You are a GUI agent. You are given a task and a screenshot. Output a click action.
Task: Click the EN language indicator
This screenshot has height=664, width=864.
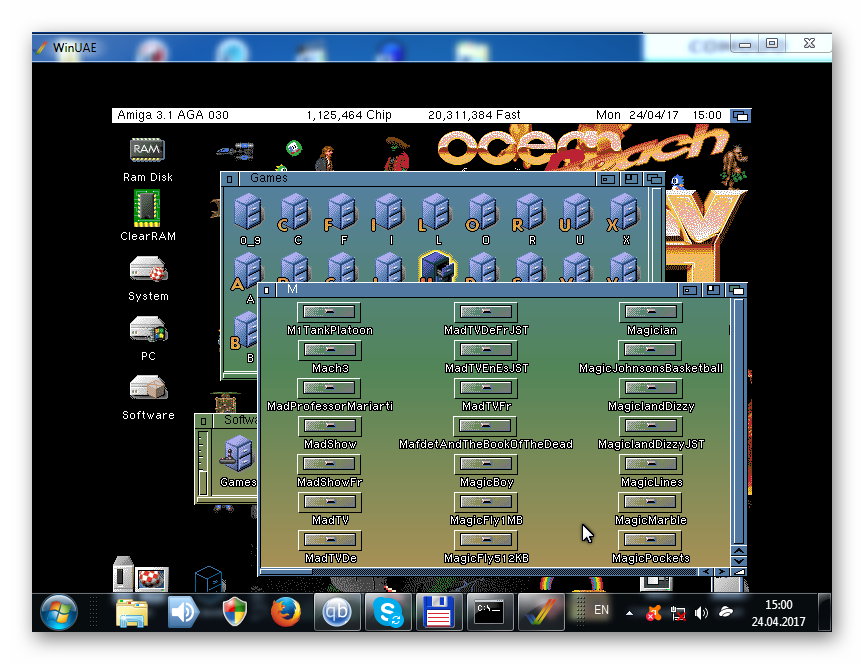[601, 609]
